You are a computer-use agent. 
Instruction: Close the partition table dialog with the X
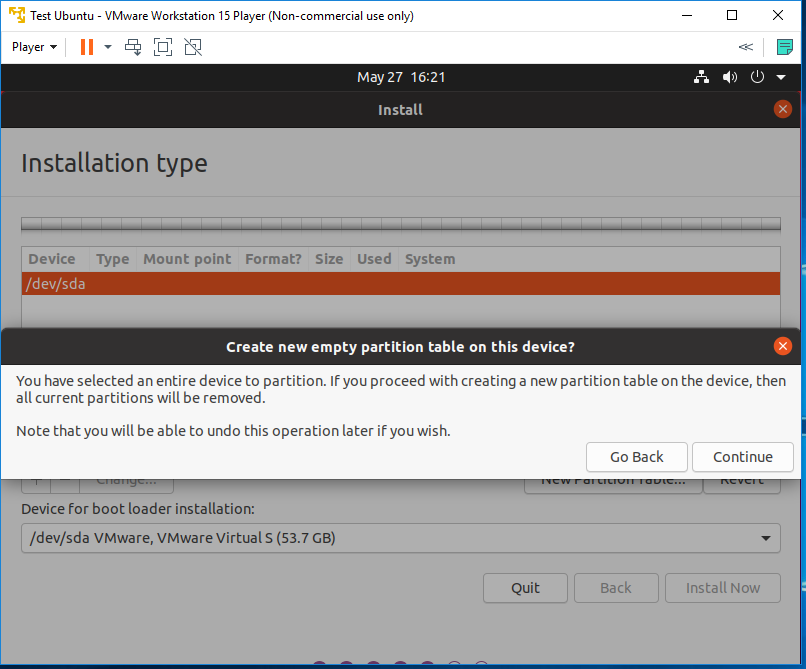(x=782, y=346)
